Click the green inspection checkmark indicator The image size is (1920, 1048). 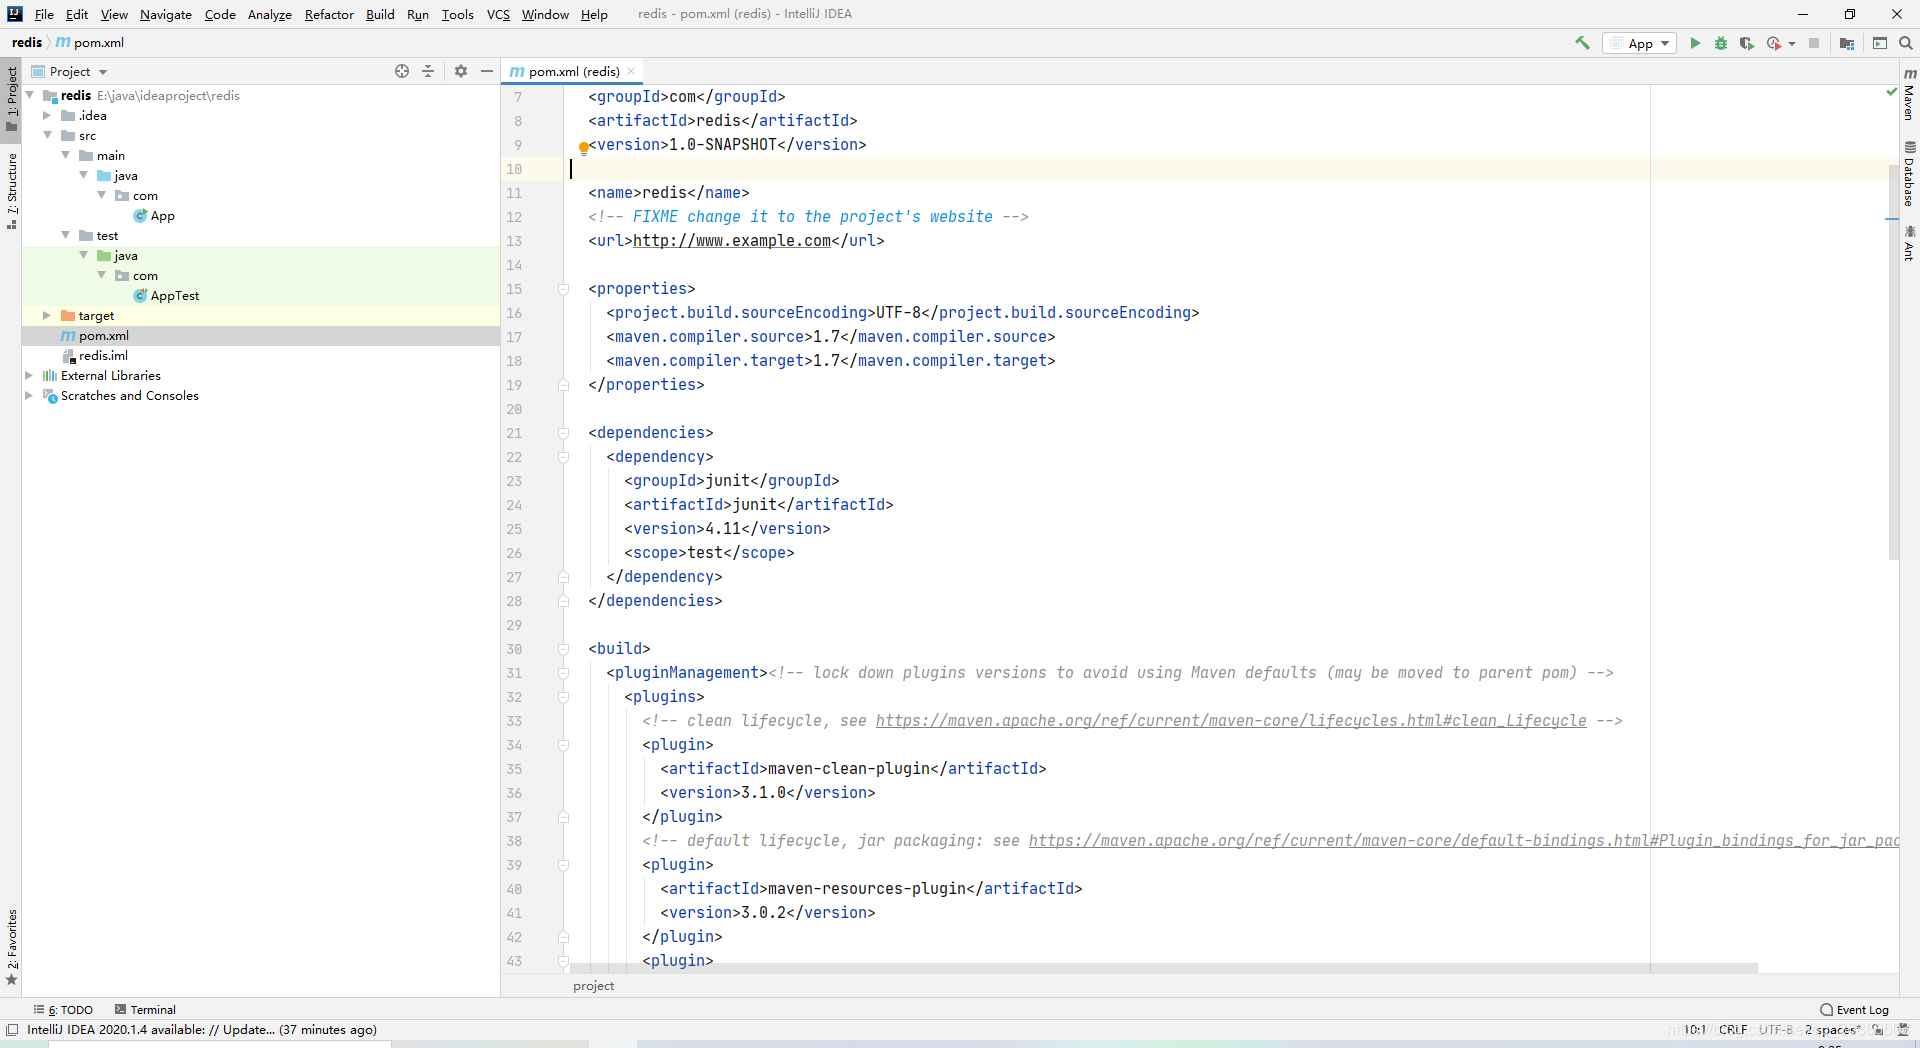(x=1891, y=92)
